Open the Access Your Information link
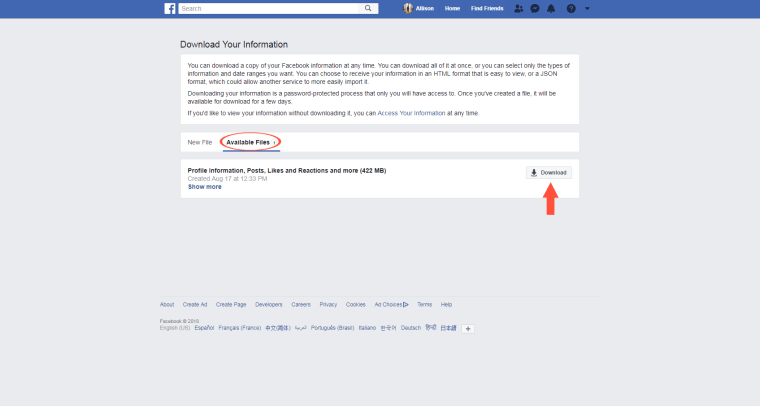This screenshot has height=406, width=760. click(x=411, y=113)
